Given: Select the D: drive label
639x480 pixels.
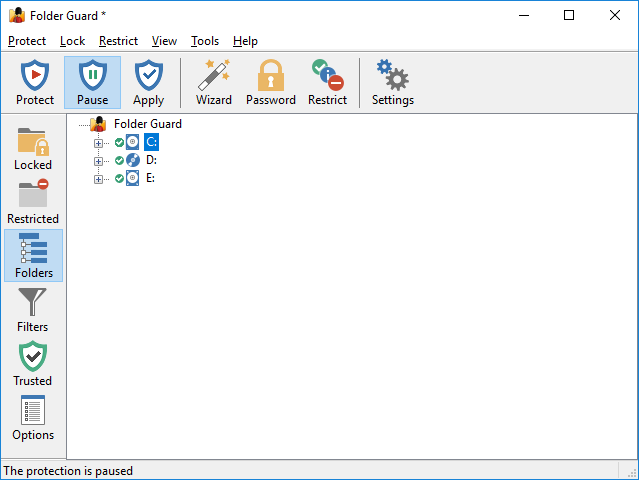Looking at the screenshot, I should (151, 160).
